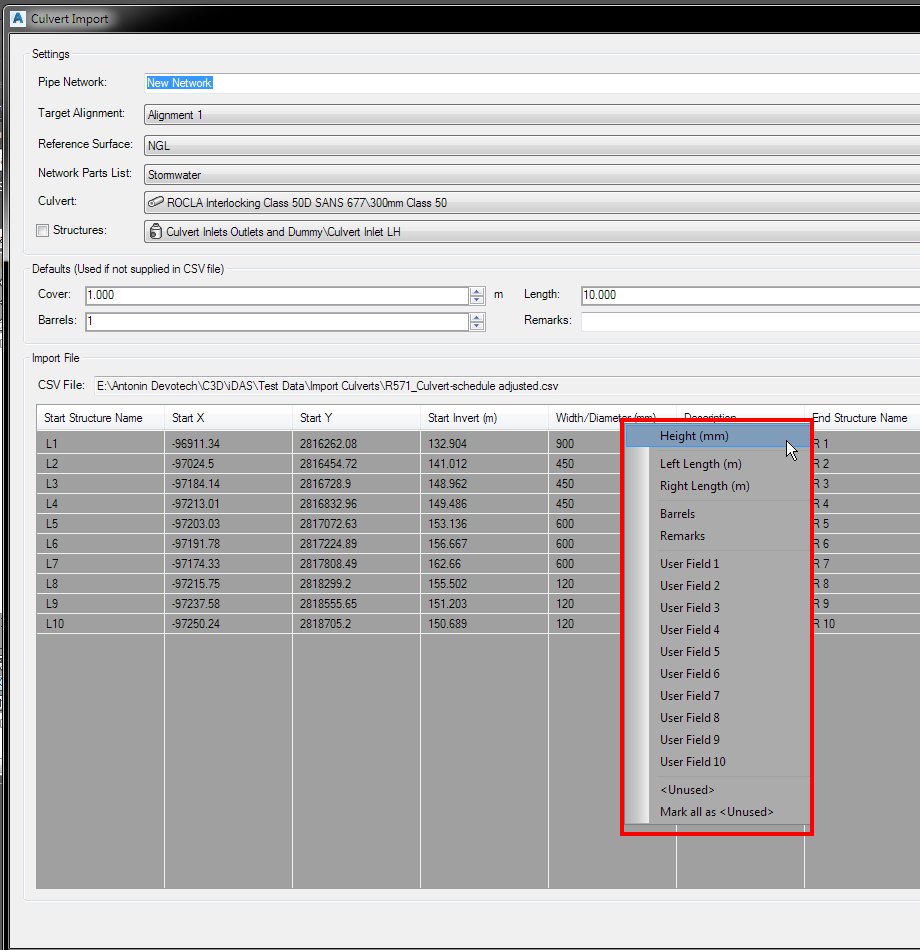Select User Field 4 menu entry
Viewport: 920px width, 950px height.
(x=718, y=629)
